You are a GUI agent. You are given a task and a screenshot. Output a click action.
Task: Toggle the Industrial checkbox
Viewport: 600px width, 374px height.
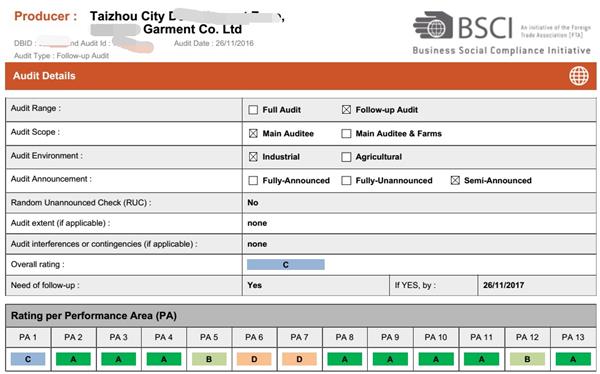(x=253, y=157)
